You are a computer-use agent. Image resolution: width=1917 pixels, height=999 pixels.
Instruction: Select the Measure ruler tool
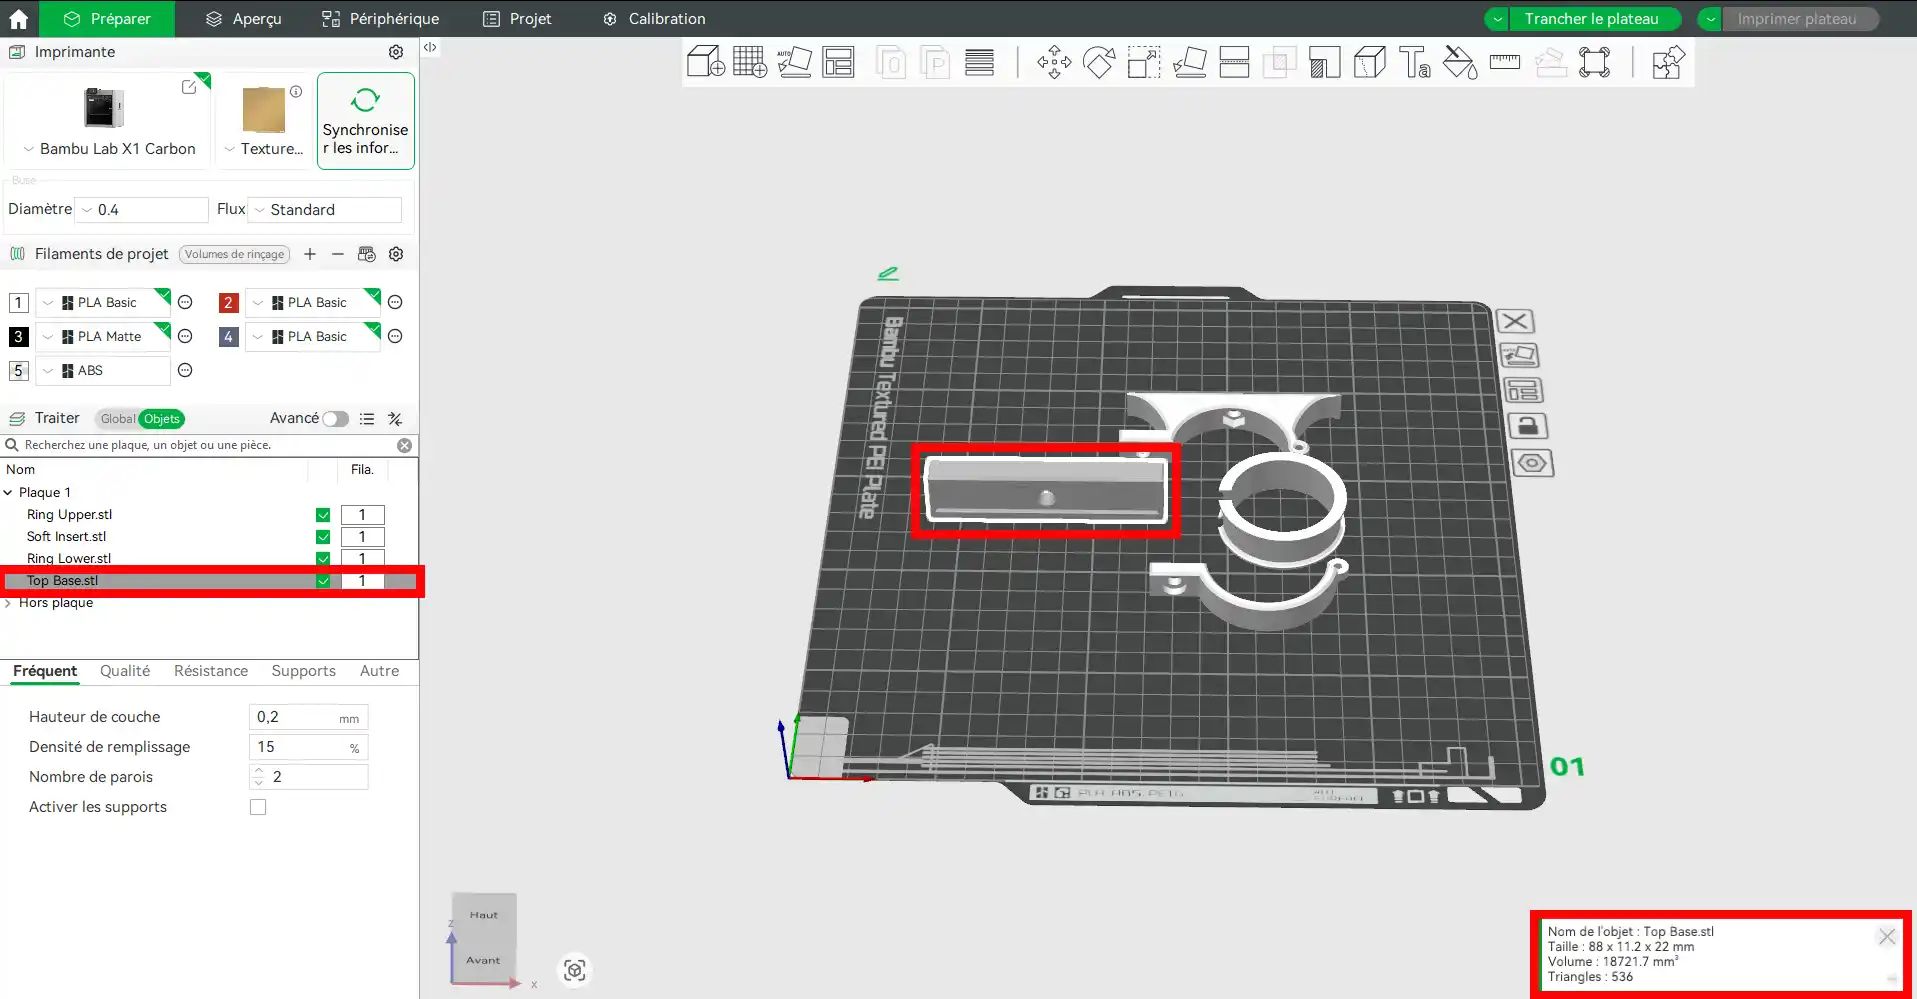(x=1505, y=63)
